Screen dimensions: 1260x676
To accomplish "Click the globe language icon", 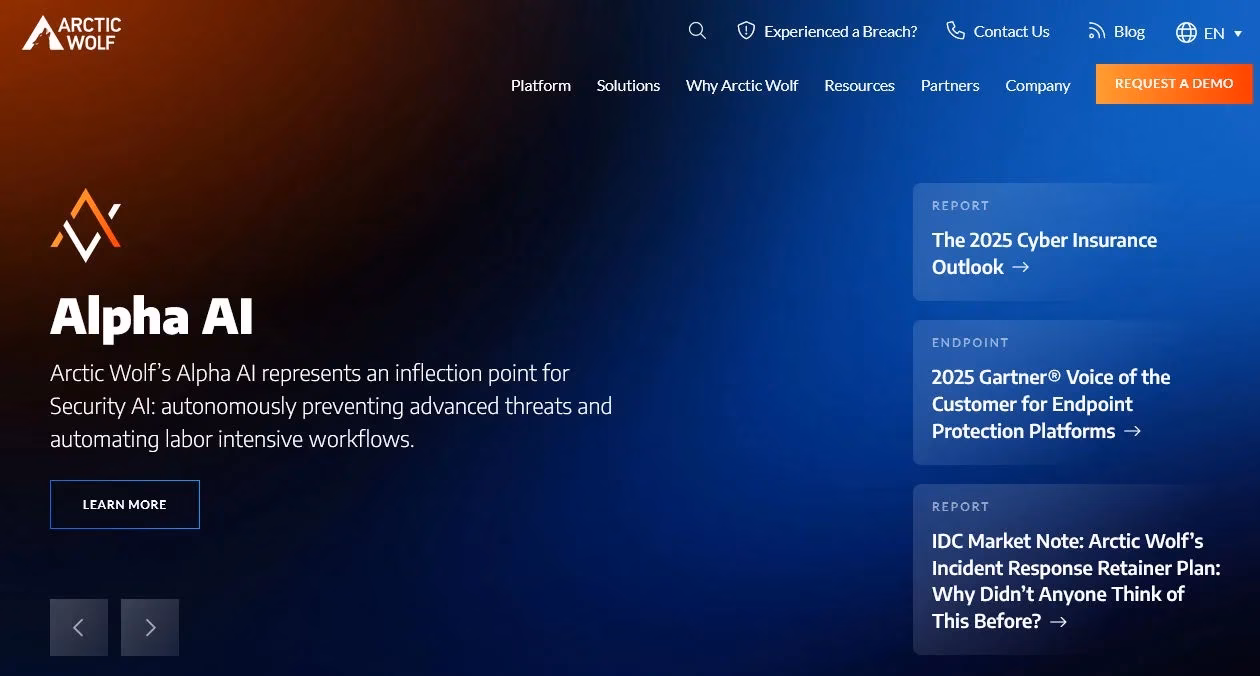I will tap(1186, 33).
